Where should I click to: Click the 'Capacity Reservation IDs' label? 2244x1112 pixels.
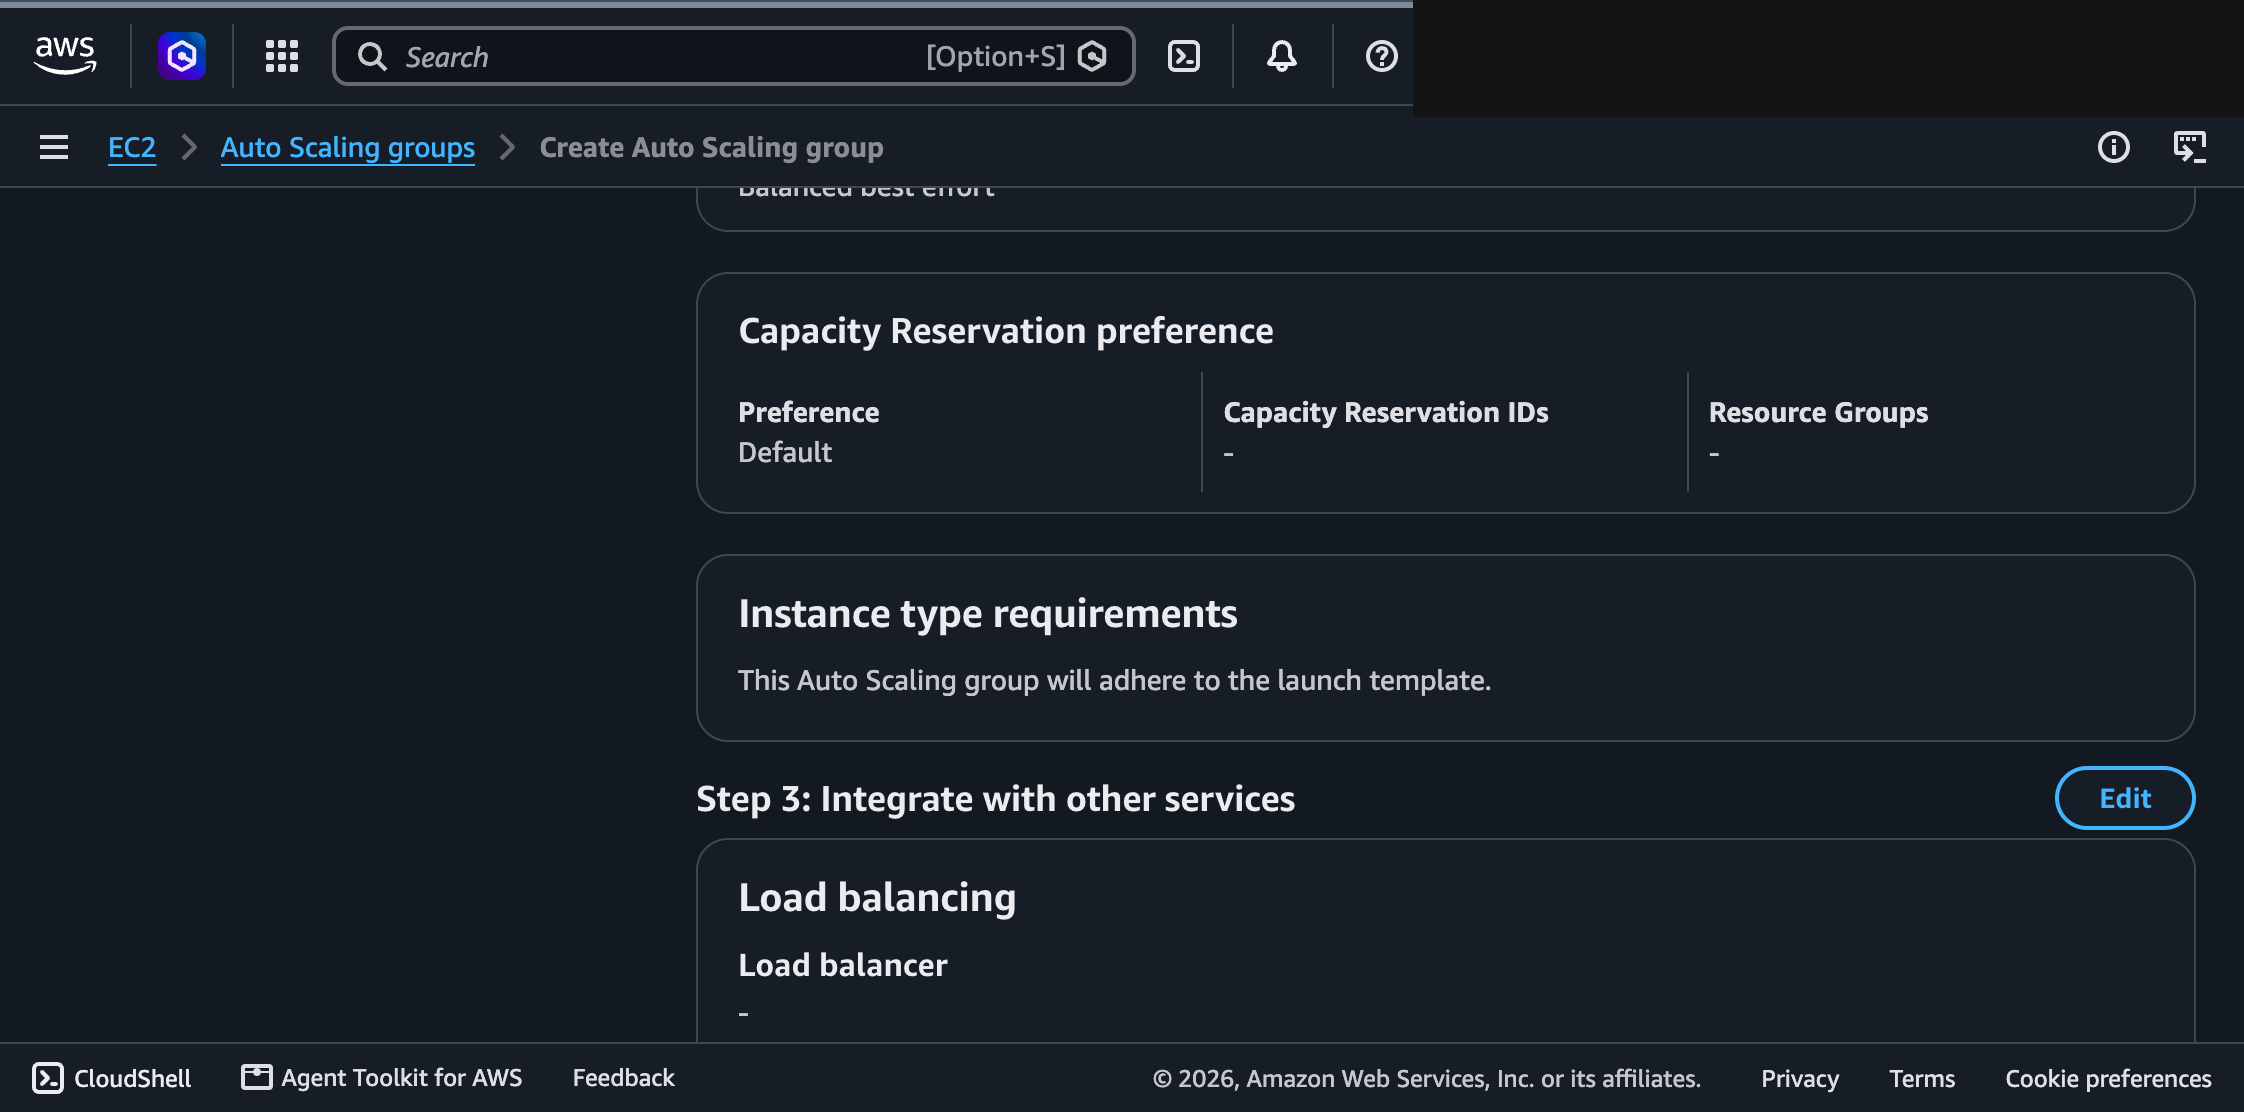pos(1386,412)
